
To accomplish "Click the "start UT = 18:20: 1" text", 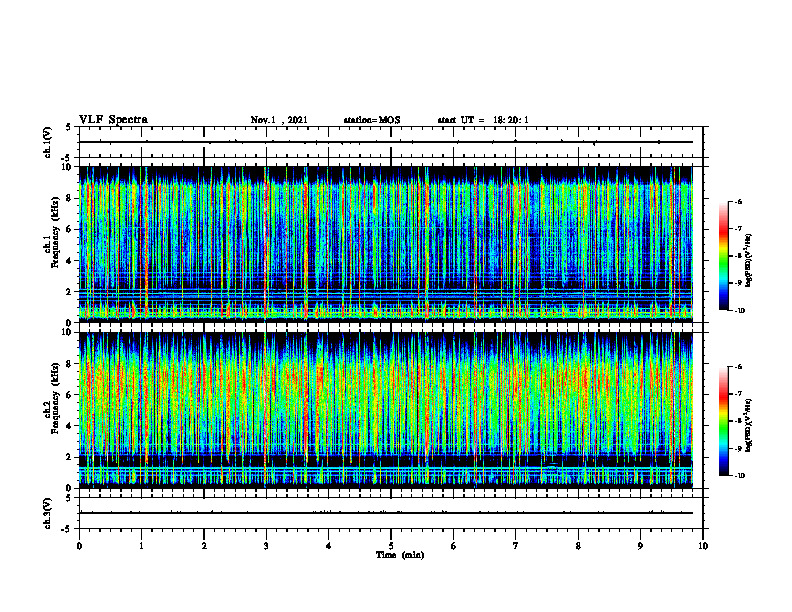I will point(483,120).
